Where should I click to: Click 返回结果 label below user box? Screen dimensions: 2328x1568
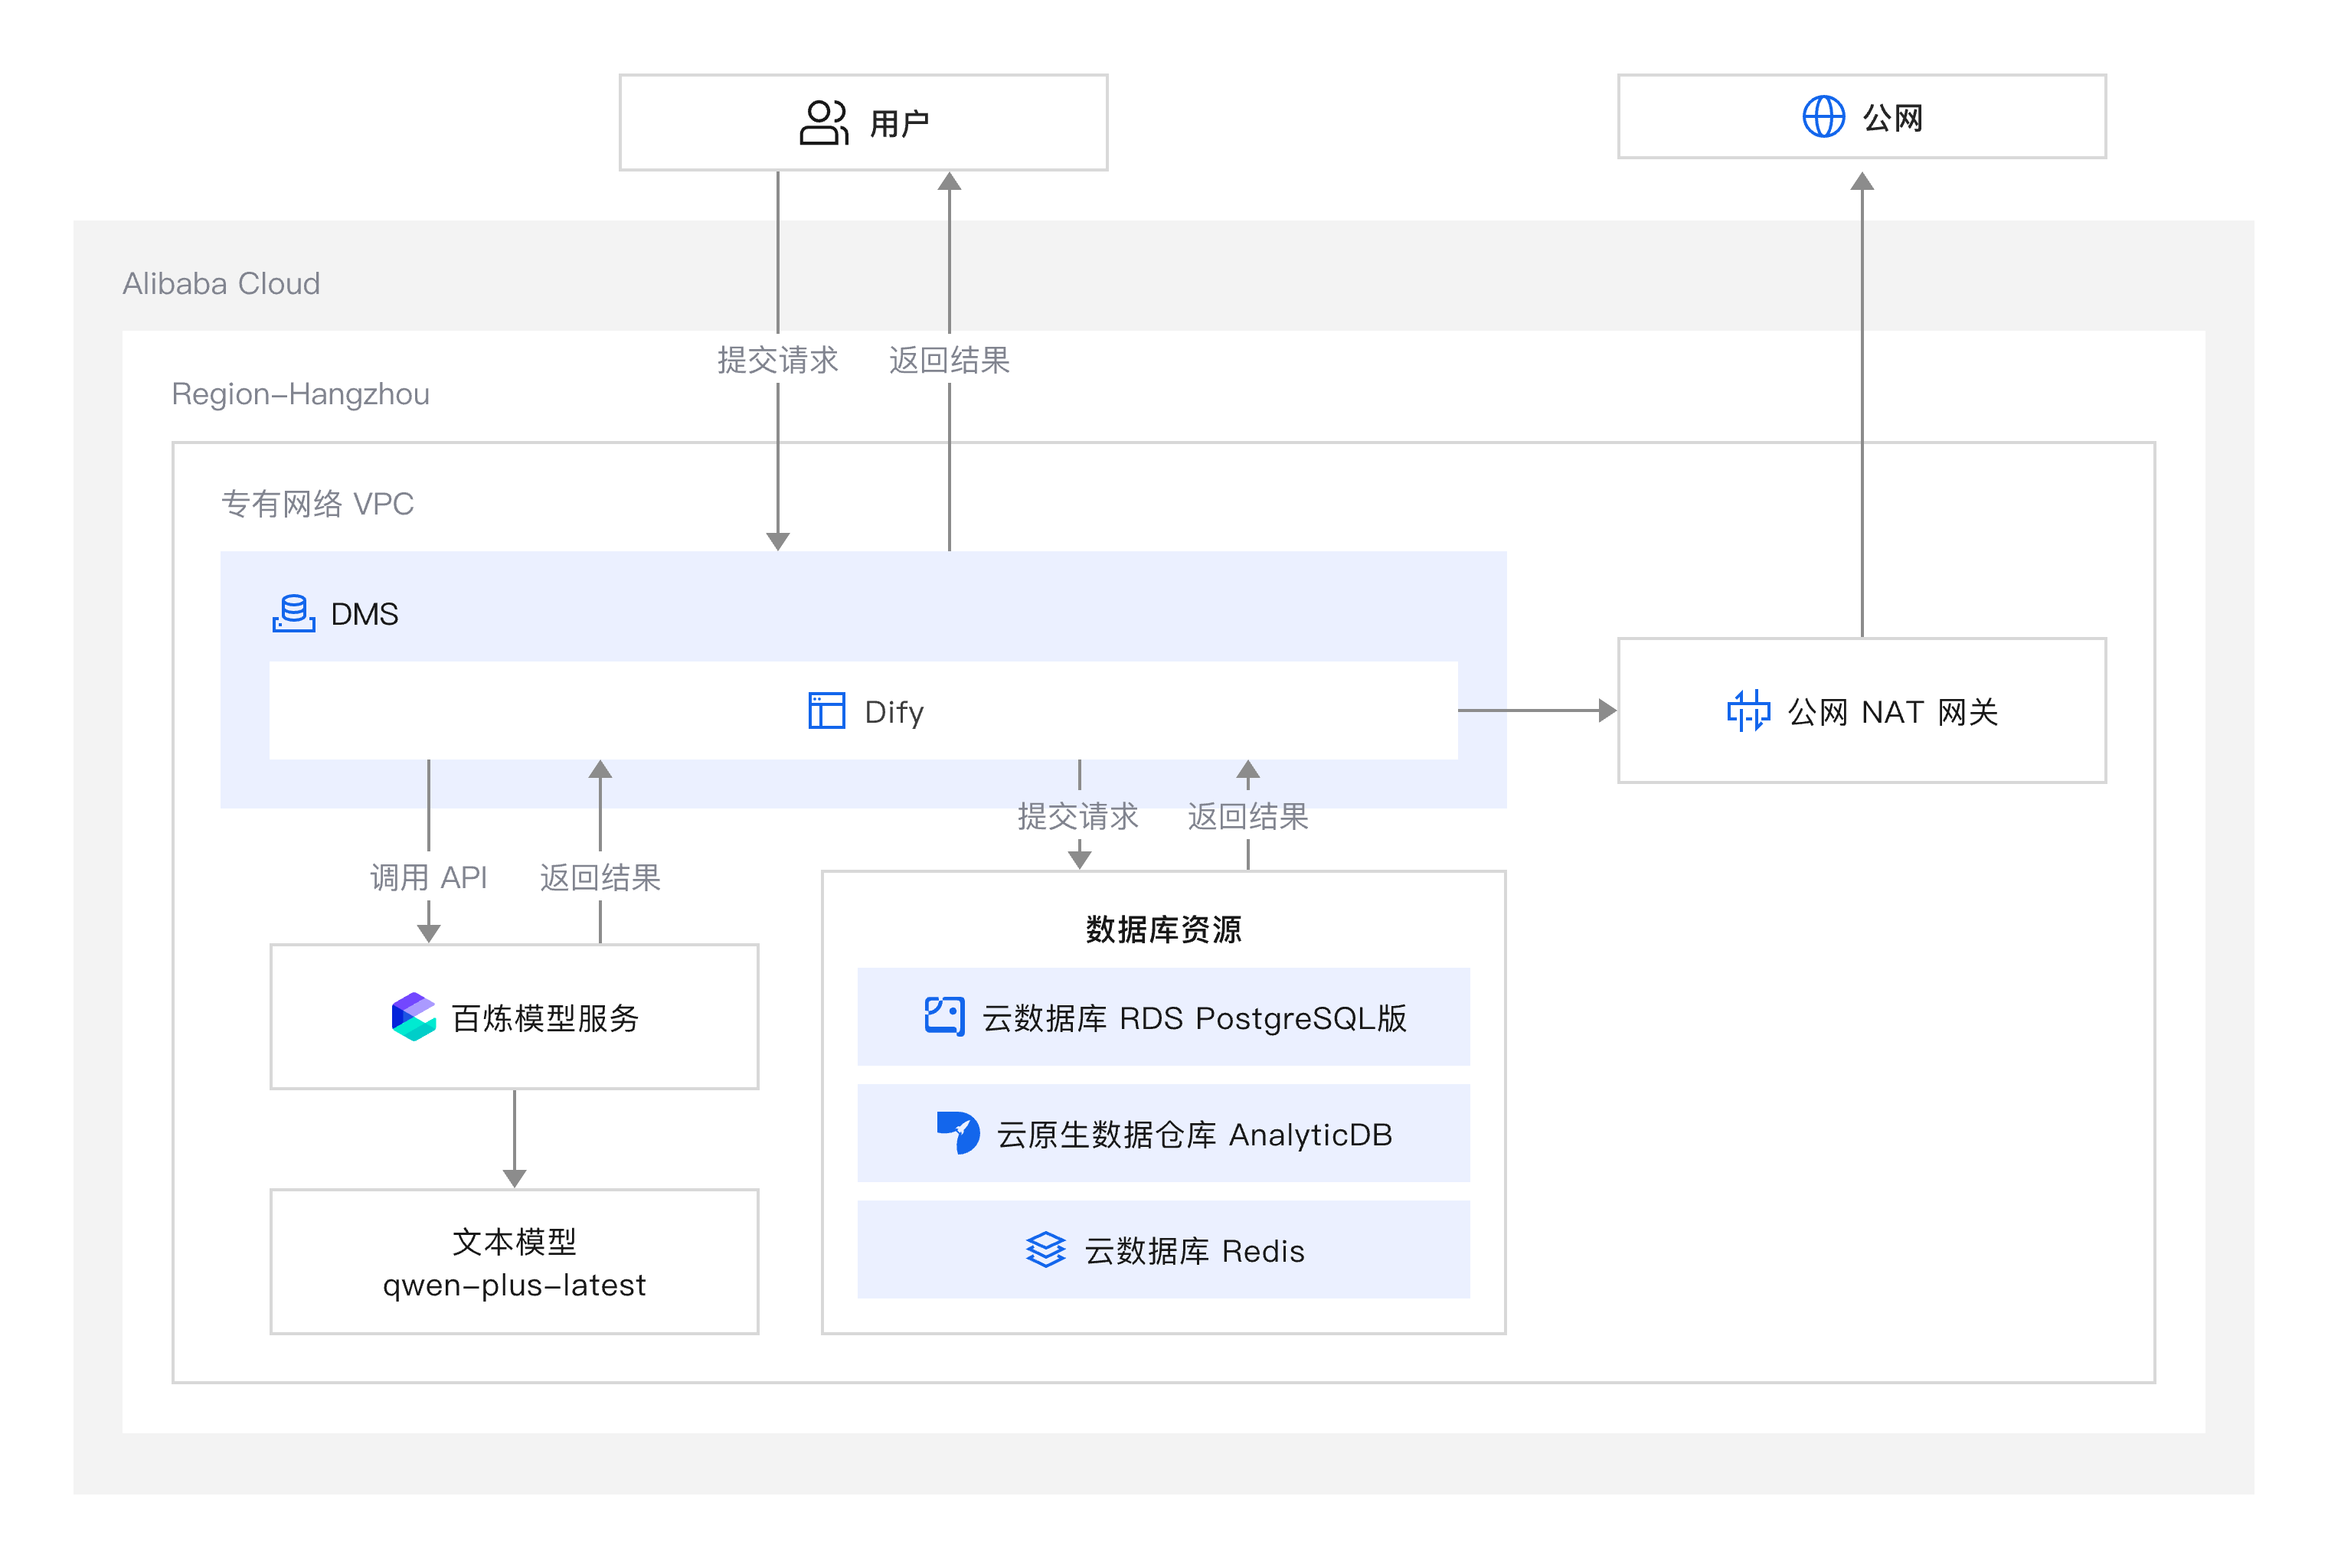949,360
